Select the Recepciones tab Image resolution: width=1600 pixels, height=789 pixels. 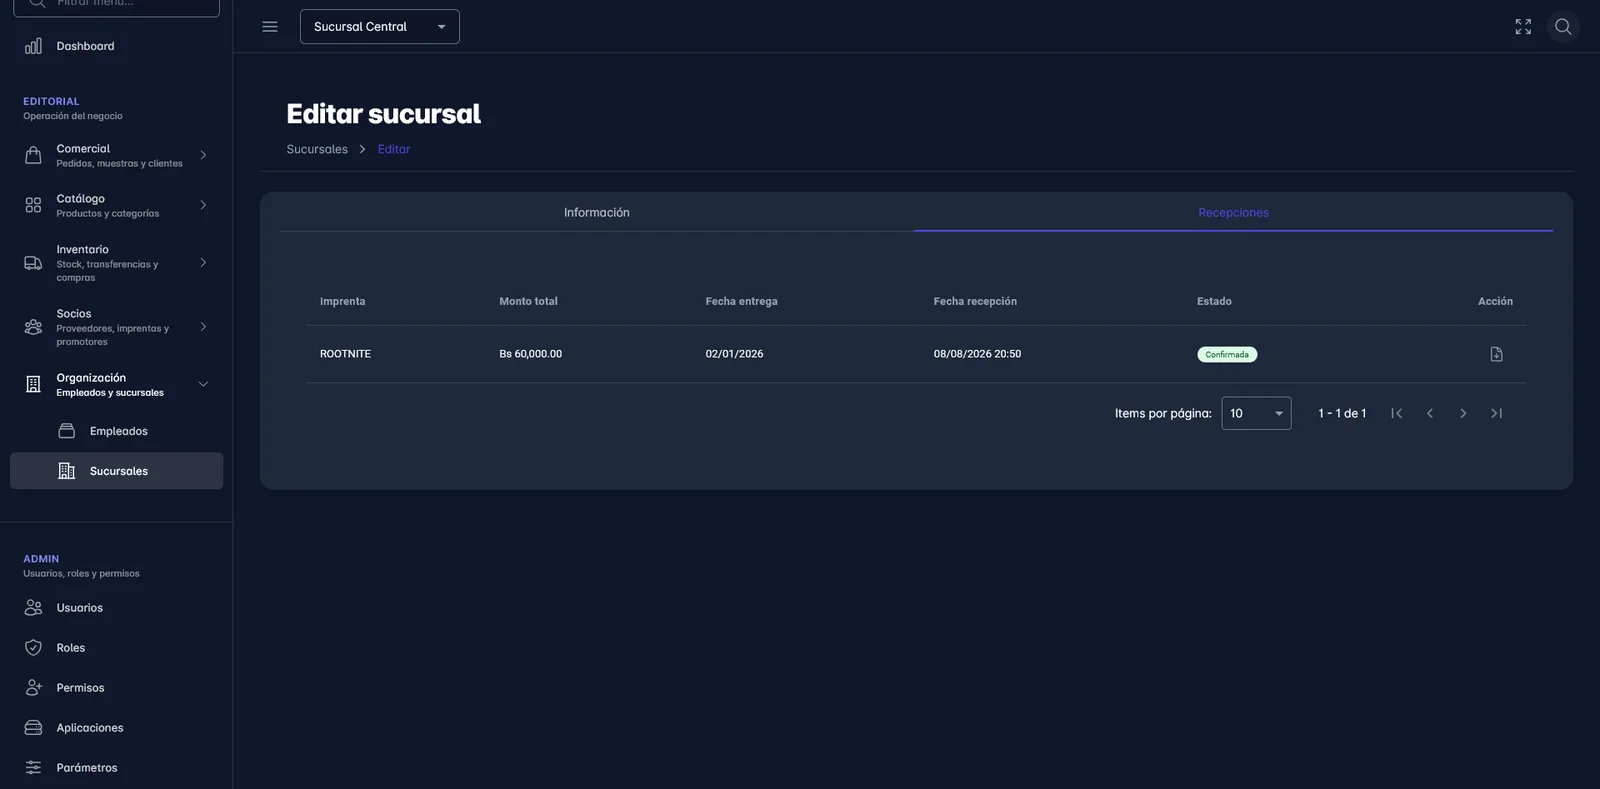click(x=1233, y=212)
